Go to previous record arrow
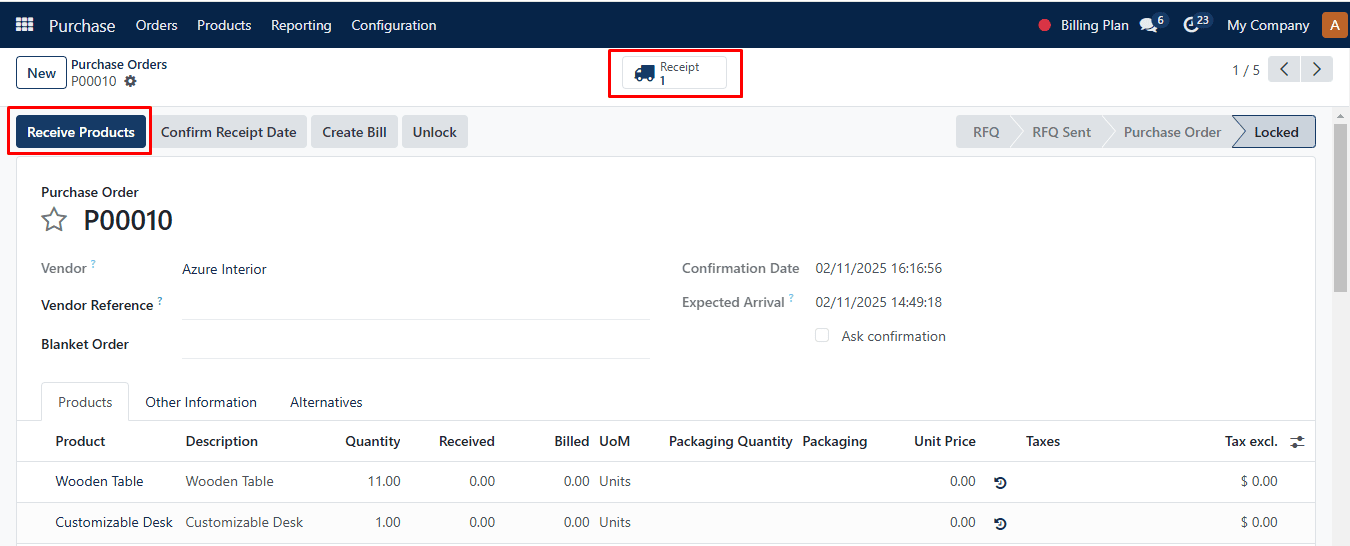The image size is (1350, 546). 1284,69
